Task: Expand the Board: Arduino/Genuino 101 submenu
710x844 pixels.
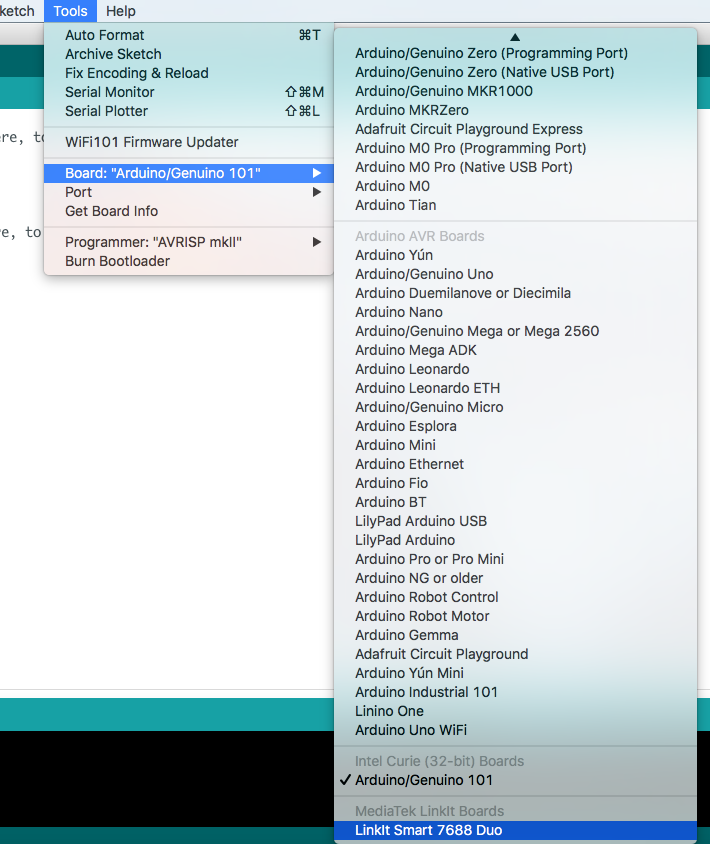Action: [x=189, y=173]
